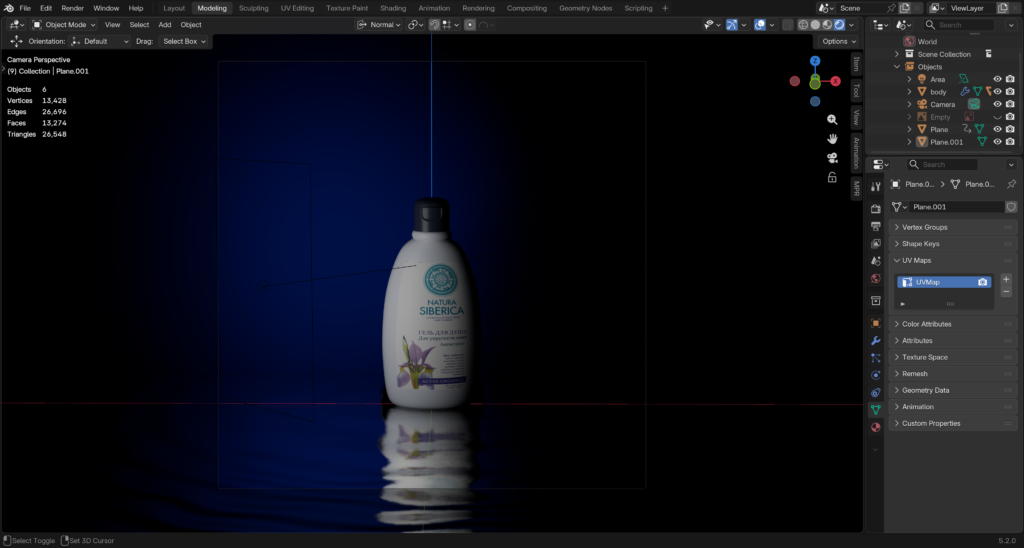Open the Normal orientation dropdown
The width and height of the screenshot is (1024, 548).
[x=380, y=25]
